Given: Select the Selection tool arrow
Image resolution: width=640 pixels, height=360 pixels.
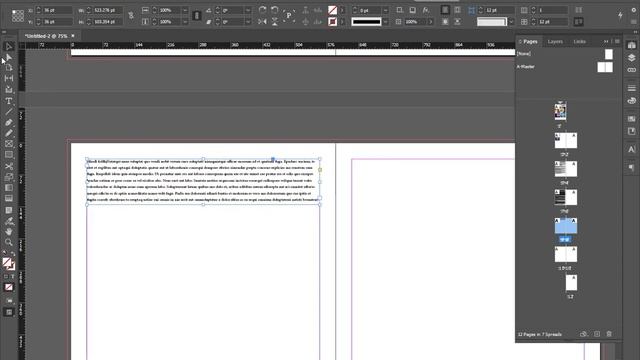Looking at the screenshot, I should (9, 46).
